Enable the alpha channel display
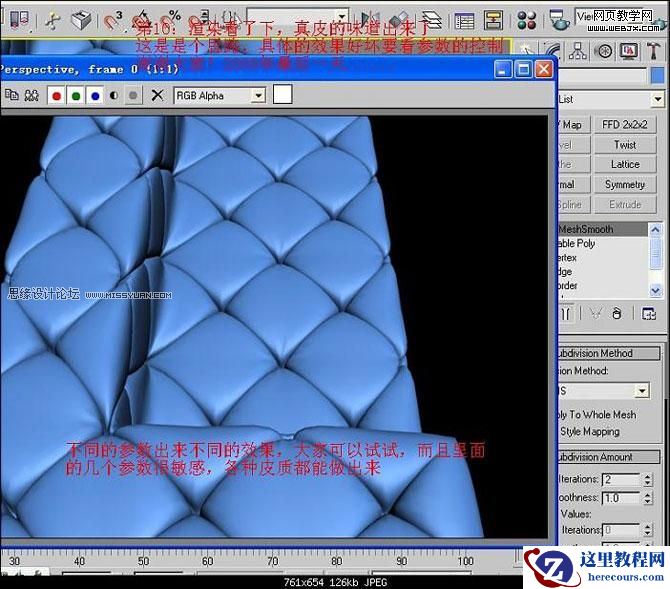 click(x=114, y=95)
